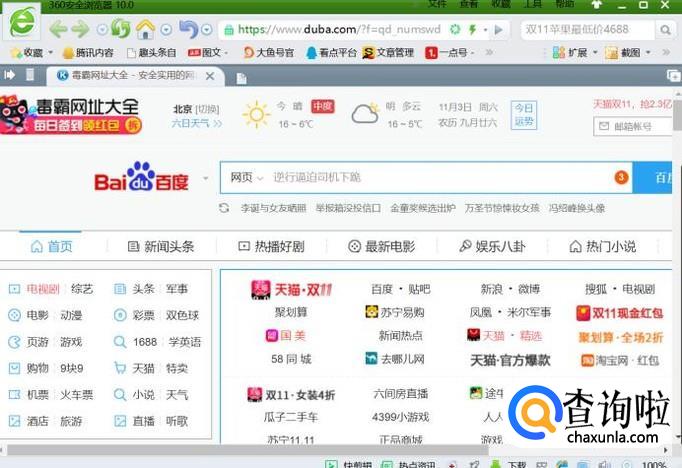Click the orange number 3 badge in search box
This screenshot has height=468, width=682.
(621, 177)
